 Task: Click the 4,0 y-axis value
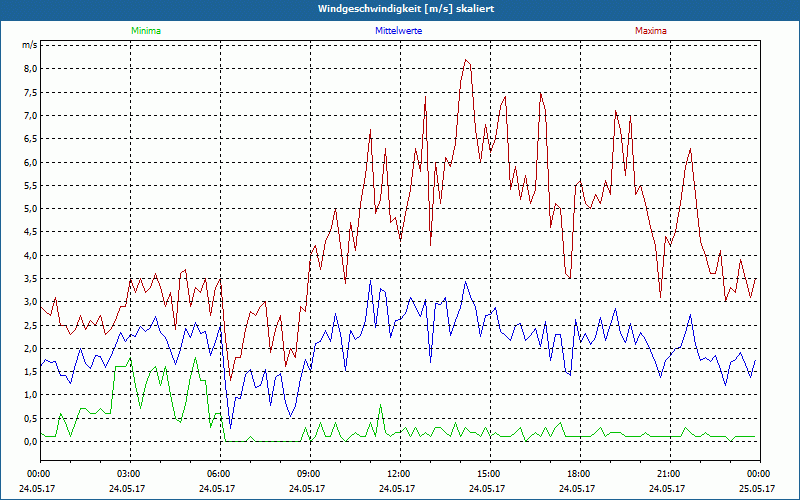(31, 256)
